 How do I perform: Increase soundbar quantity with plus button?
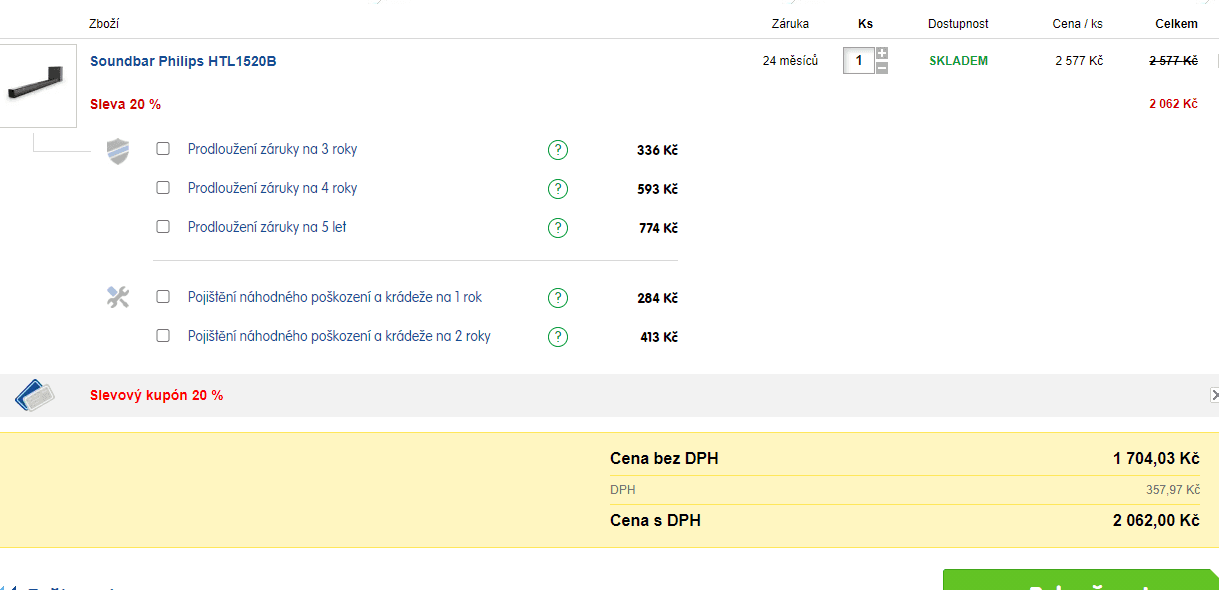point(882,54)
